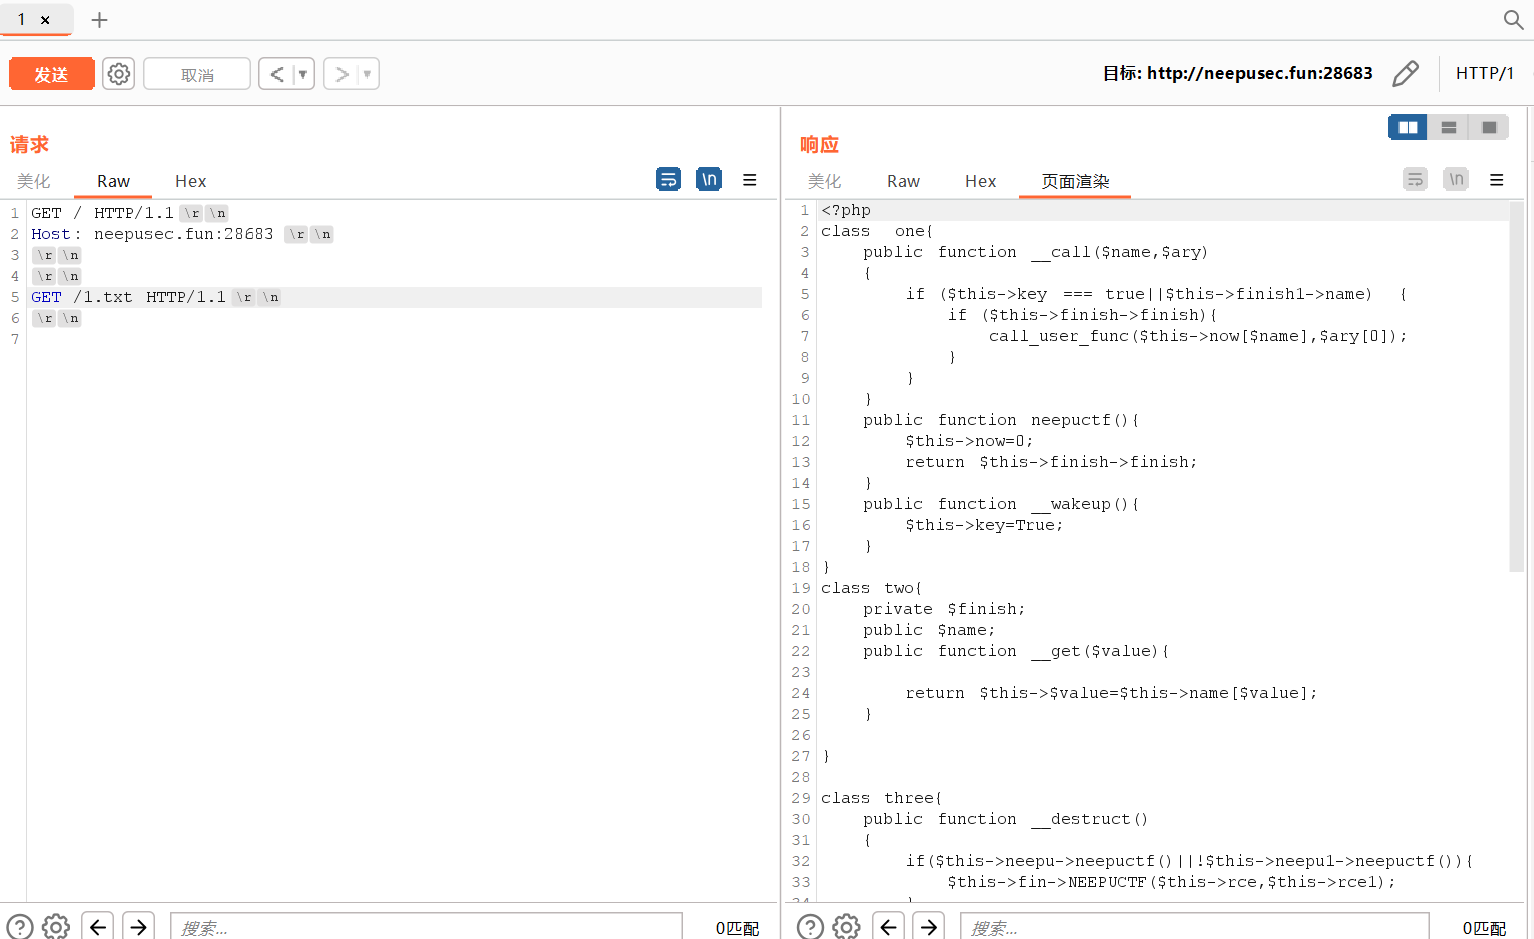Click the 请求 panel heading
Viewport: 1534px width, 939px height.
[x=29, y=145]
